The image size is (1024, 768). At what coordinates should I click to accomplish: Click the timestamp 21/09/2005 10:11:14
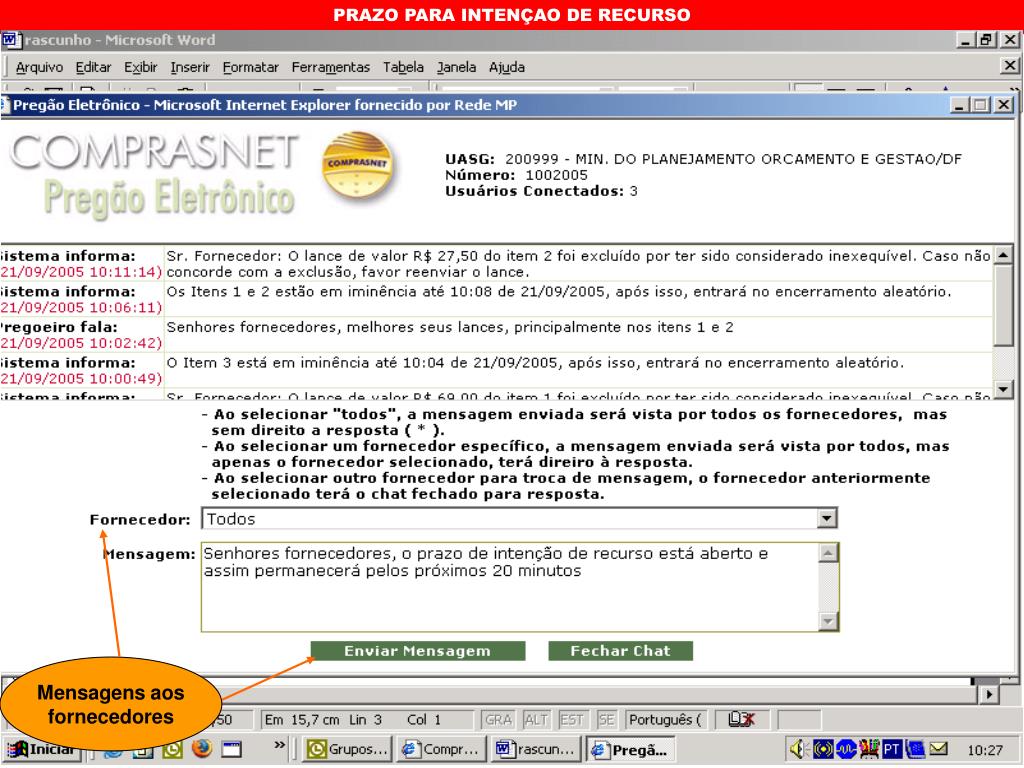[81, 272]
